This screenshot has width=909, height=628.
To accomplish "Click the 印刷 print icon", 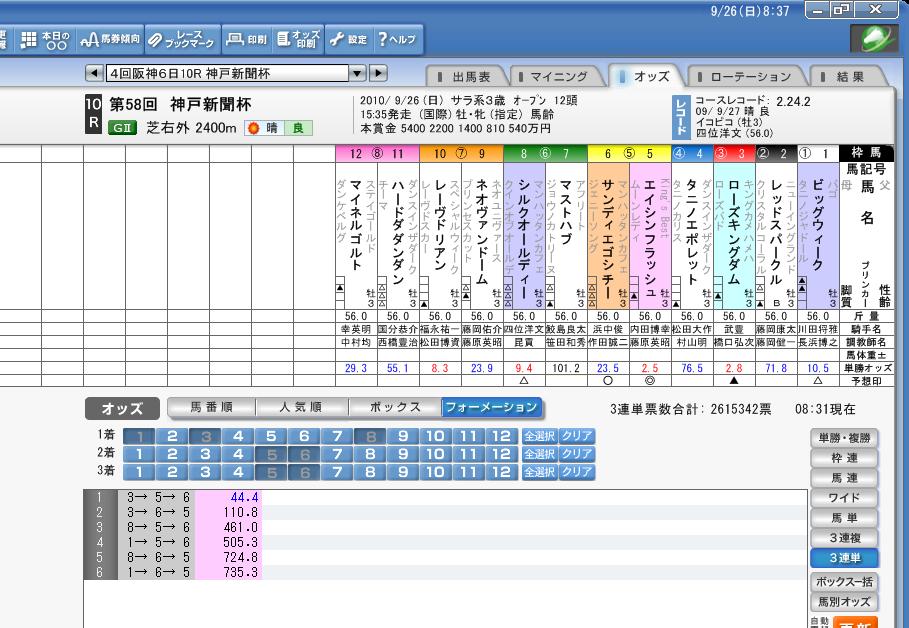I will [246, 40].
